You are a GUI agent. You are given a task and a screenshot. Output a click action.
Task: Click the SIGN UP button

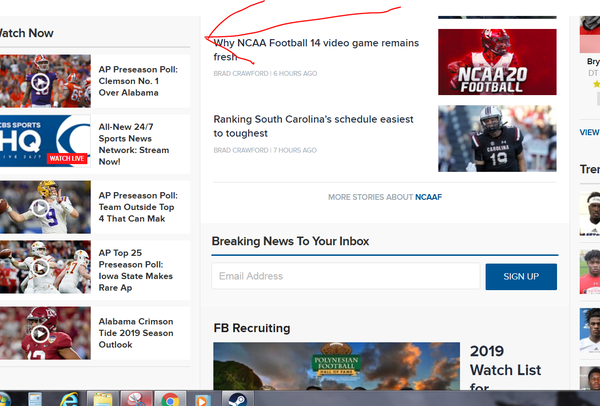click(521, 276)
